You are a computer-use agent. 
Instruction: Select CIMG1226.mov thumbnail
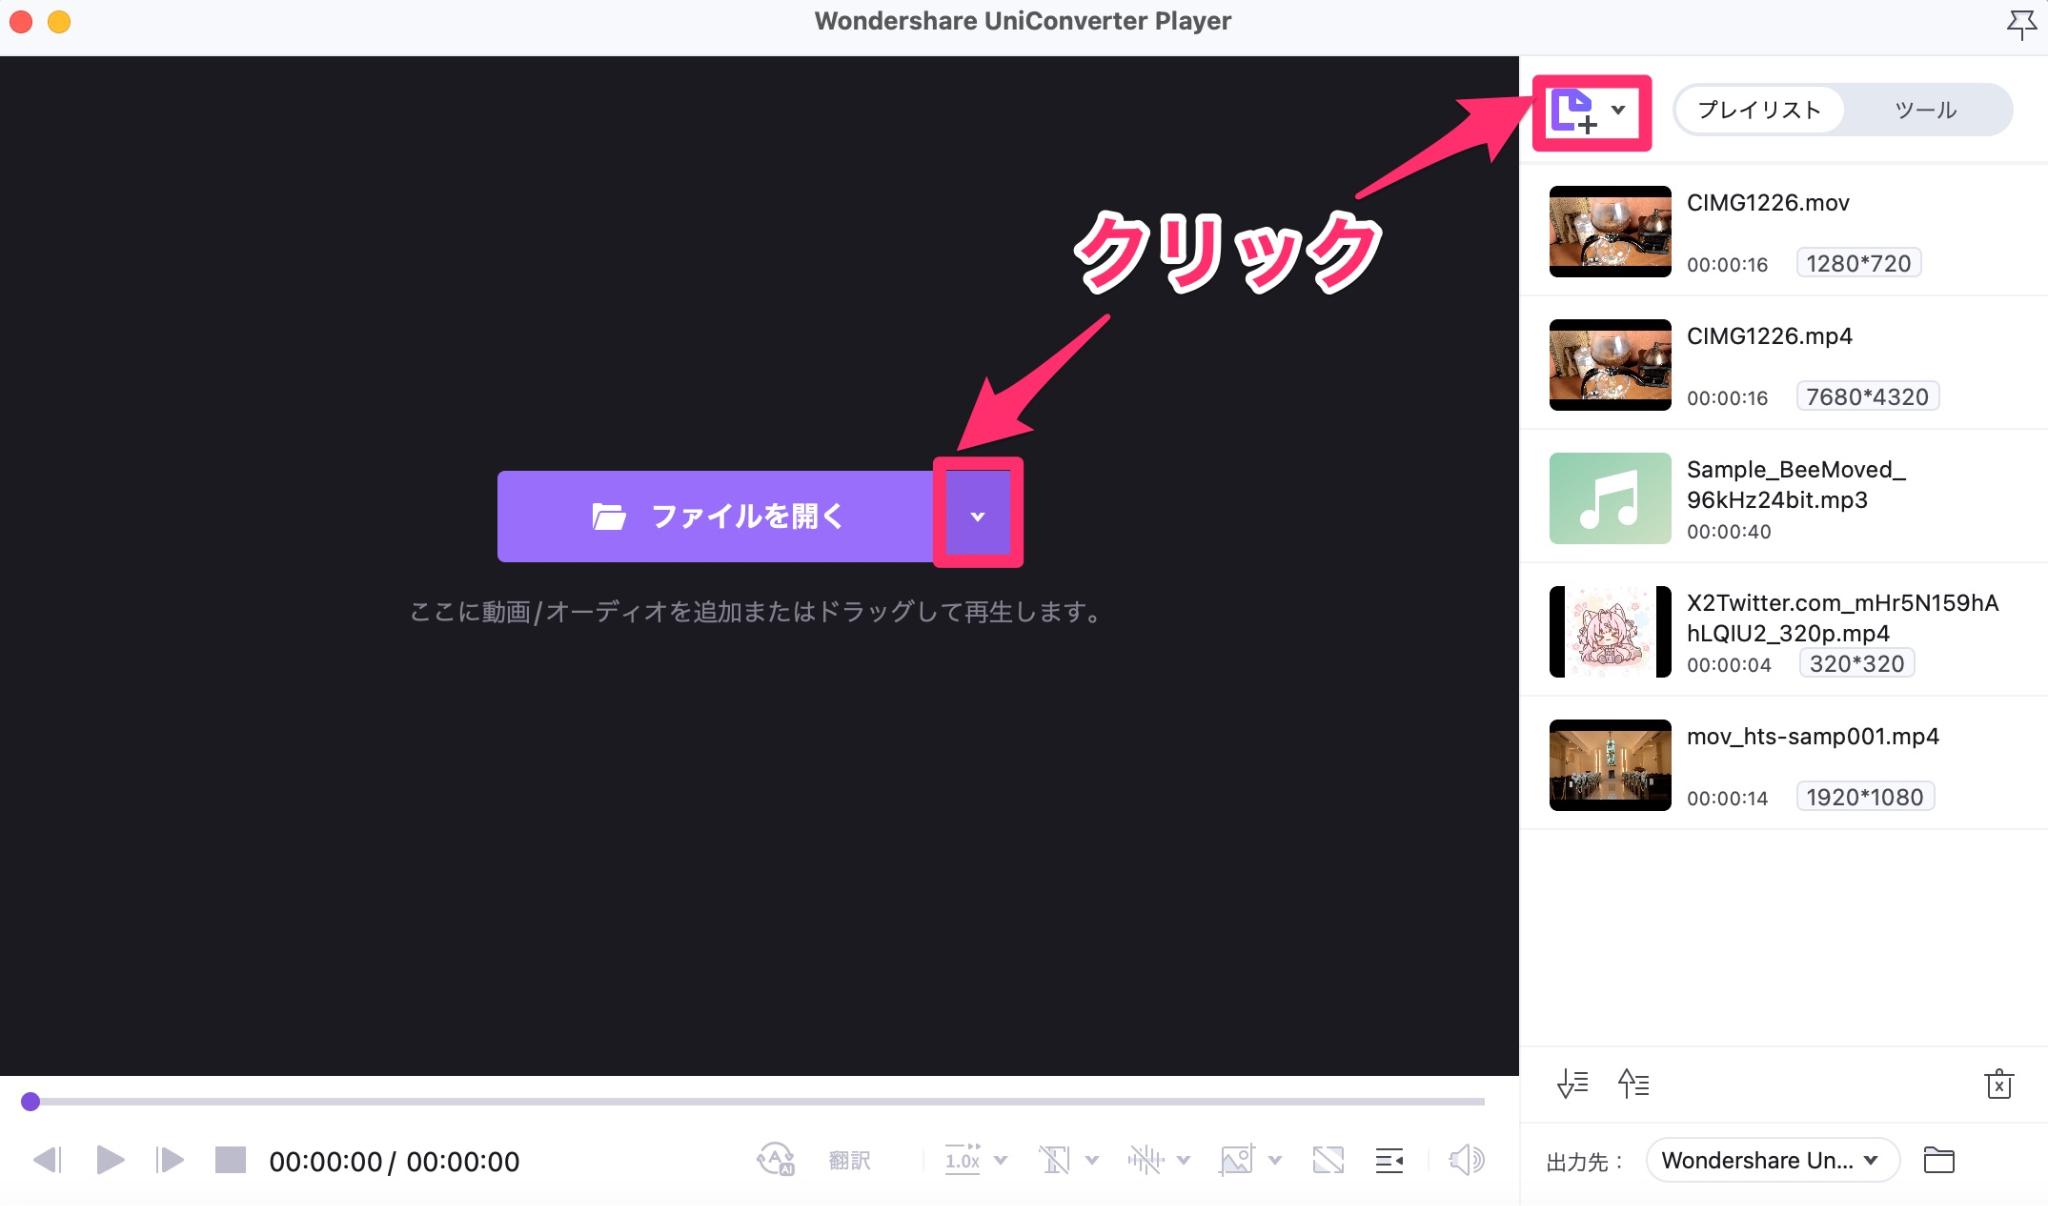(1610, 231)
